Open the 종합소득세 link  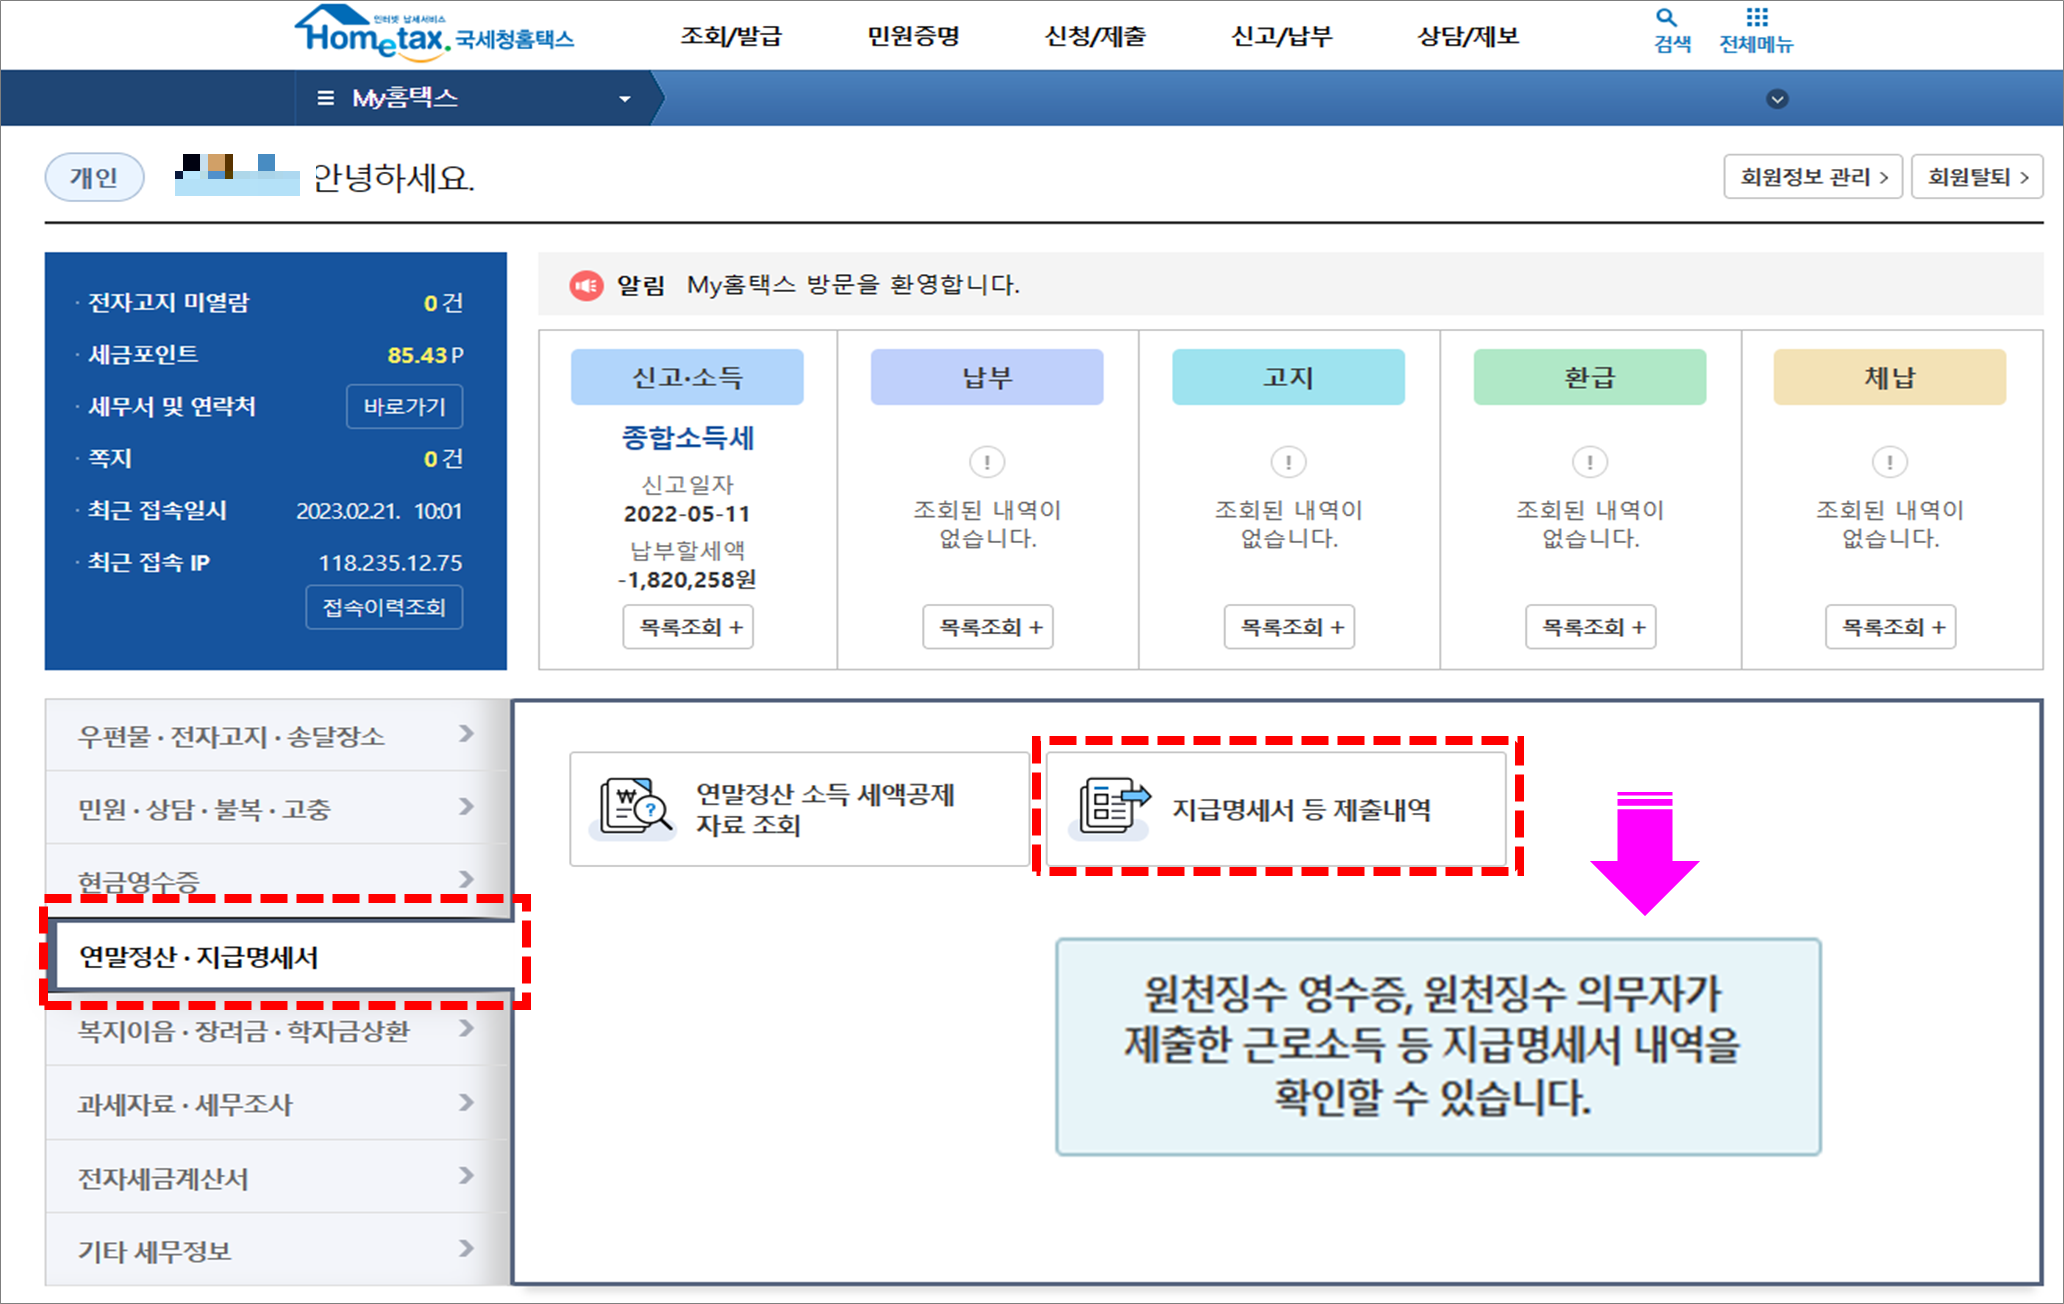pos(688,438)
